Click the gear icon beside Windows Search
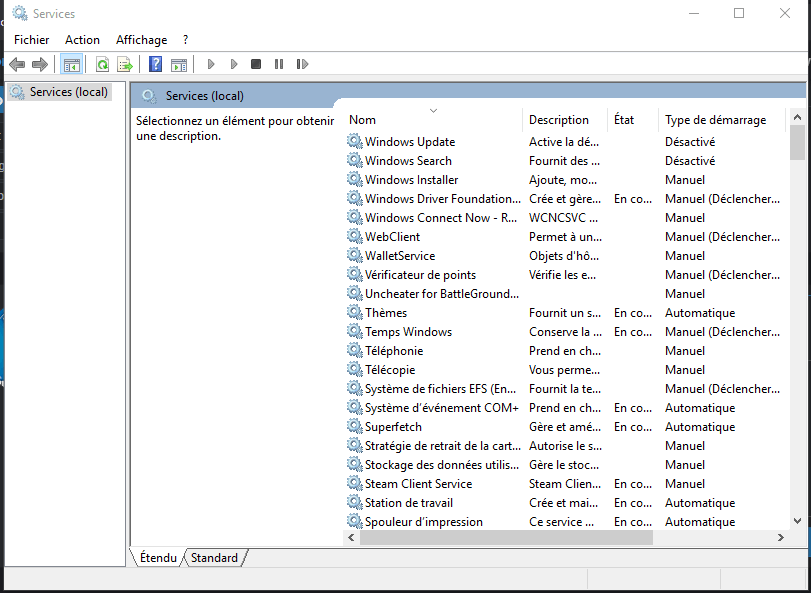This screenshot has width=811, height=593. pos(354,160)
